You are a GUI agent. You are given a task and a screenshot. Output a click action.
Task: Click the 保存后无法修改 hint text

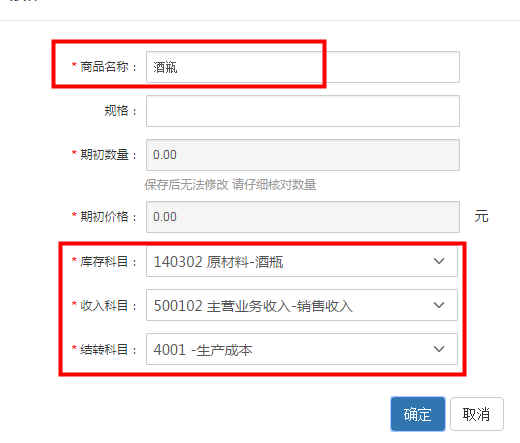186,184
